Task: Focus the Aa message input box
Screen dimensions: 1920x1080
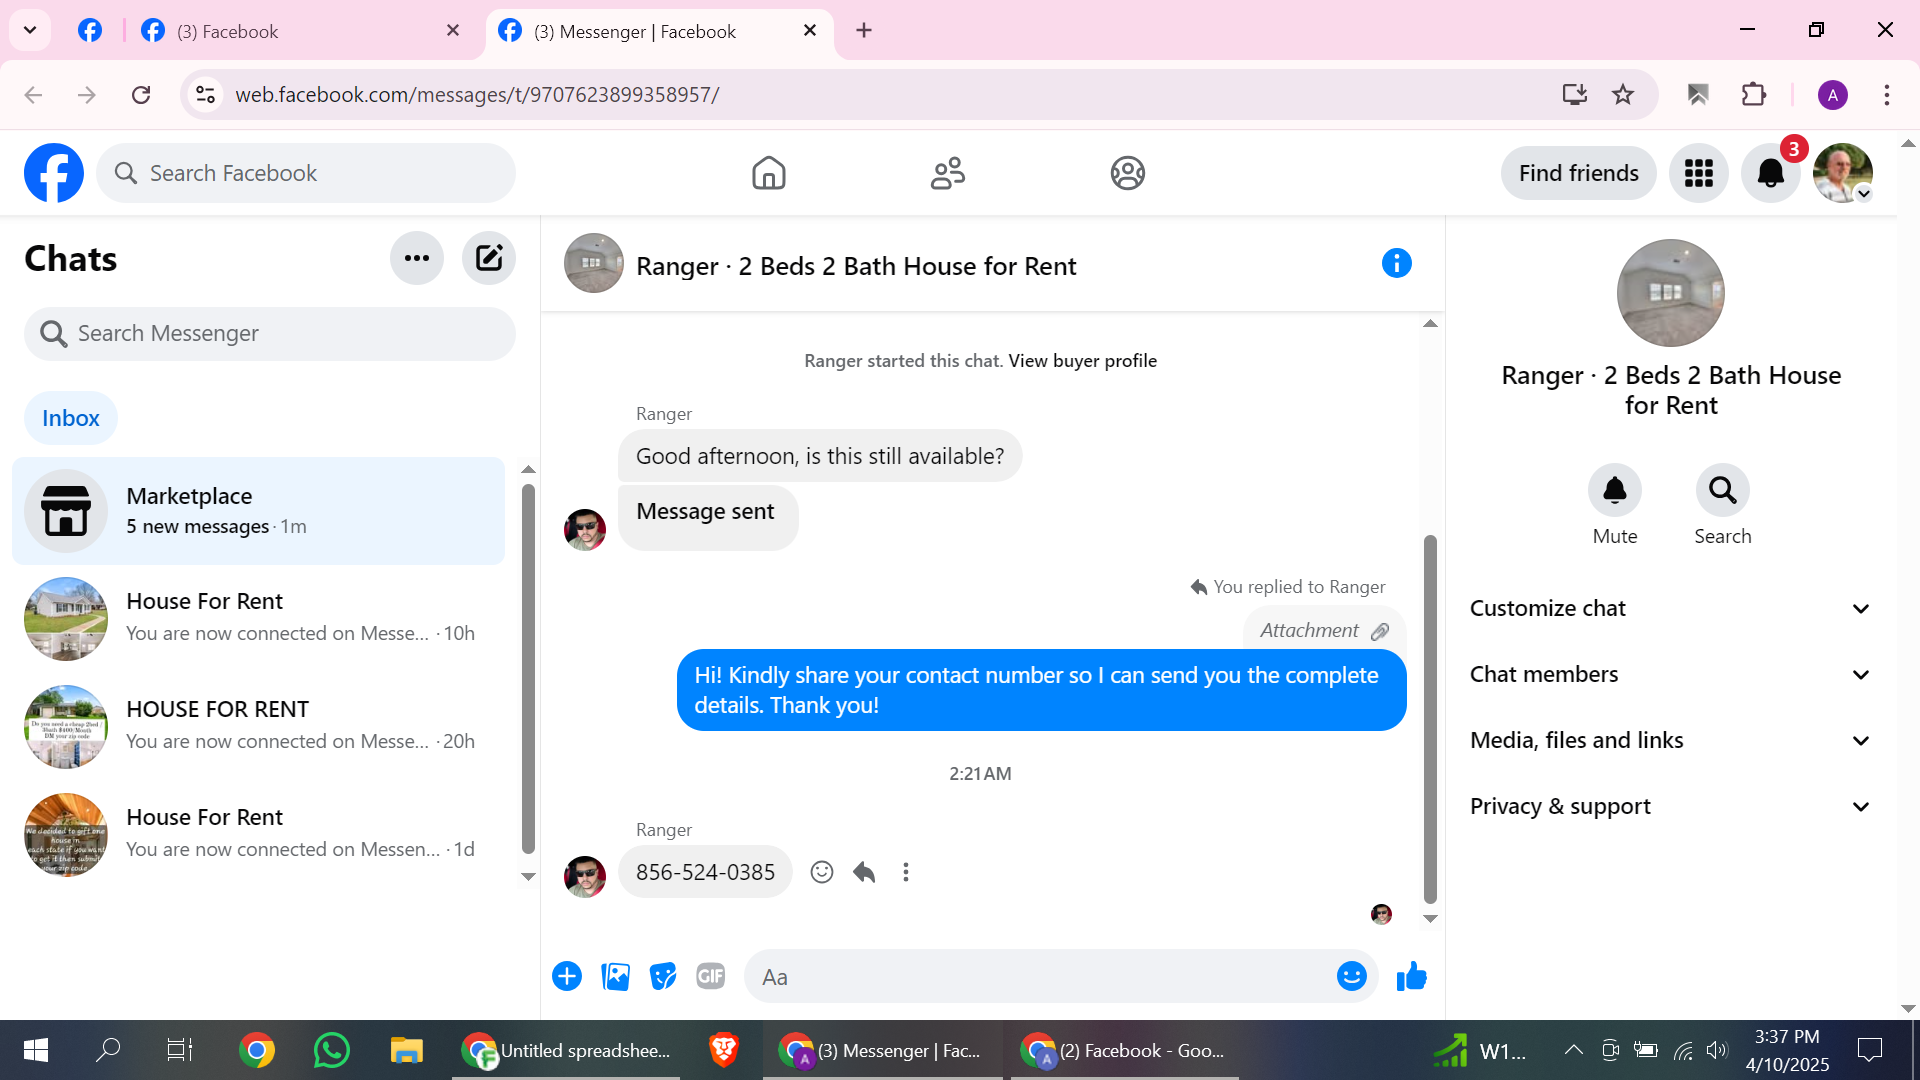Action: pyautogui.click(x=1040, y=977)
